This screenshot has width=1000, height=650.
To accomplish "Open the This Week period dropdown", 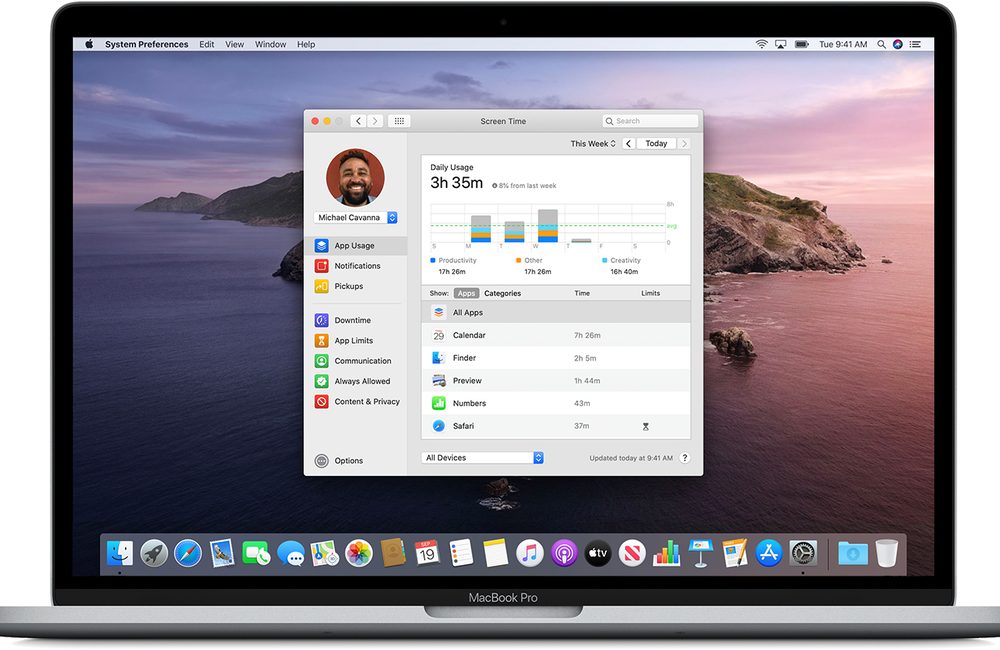I will tap(593, 144).
